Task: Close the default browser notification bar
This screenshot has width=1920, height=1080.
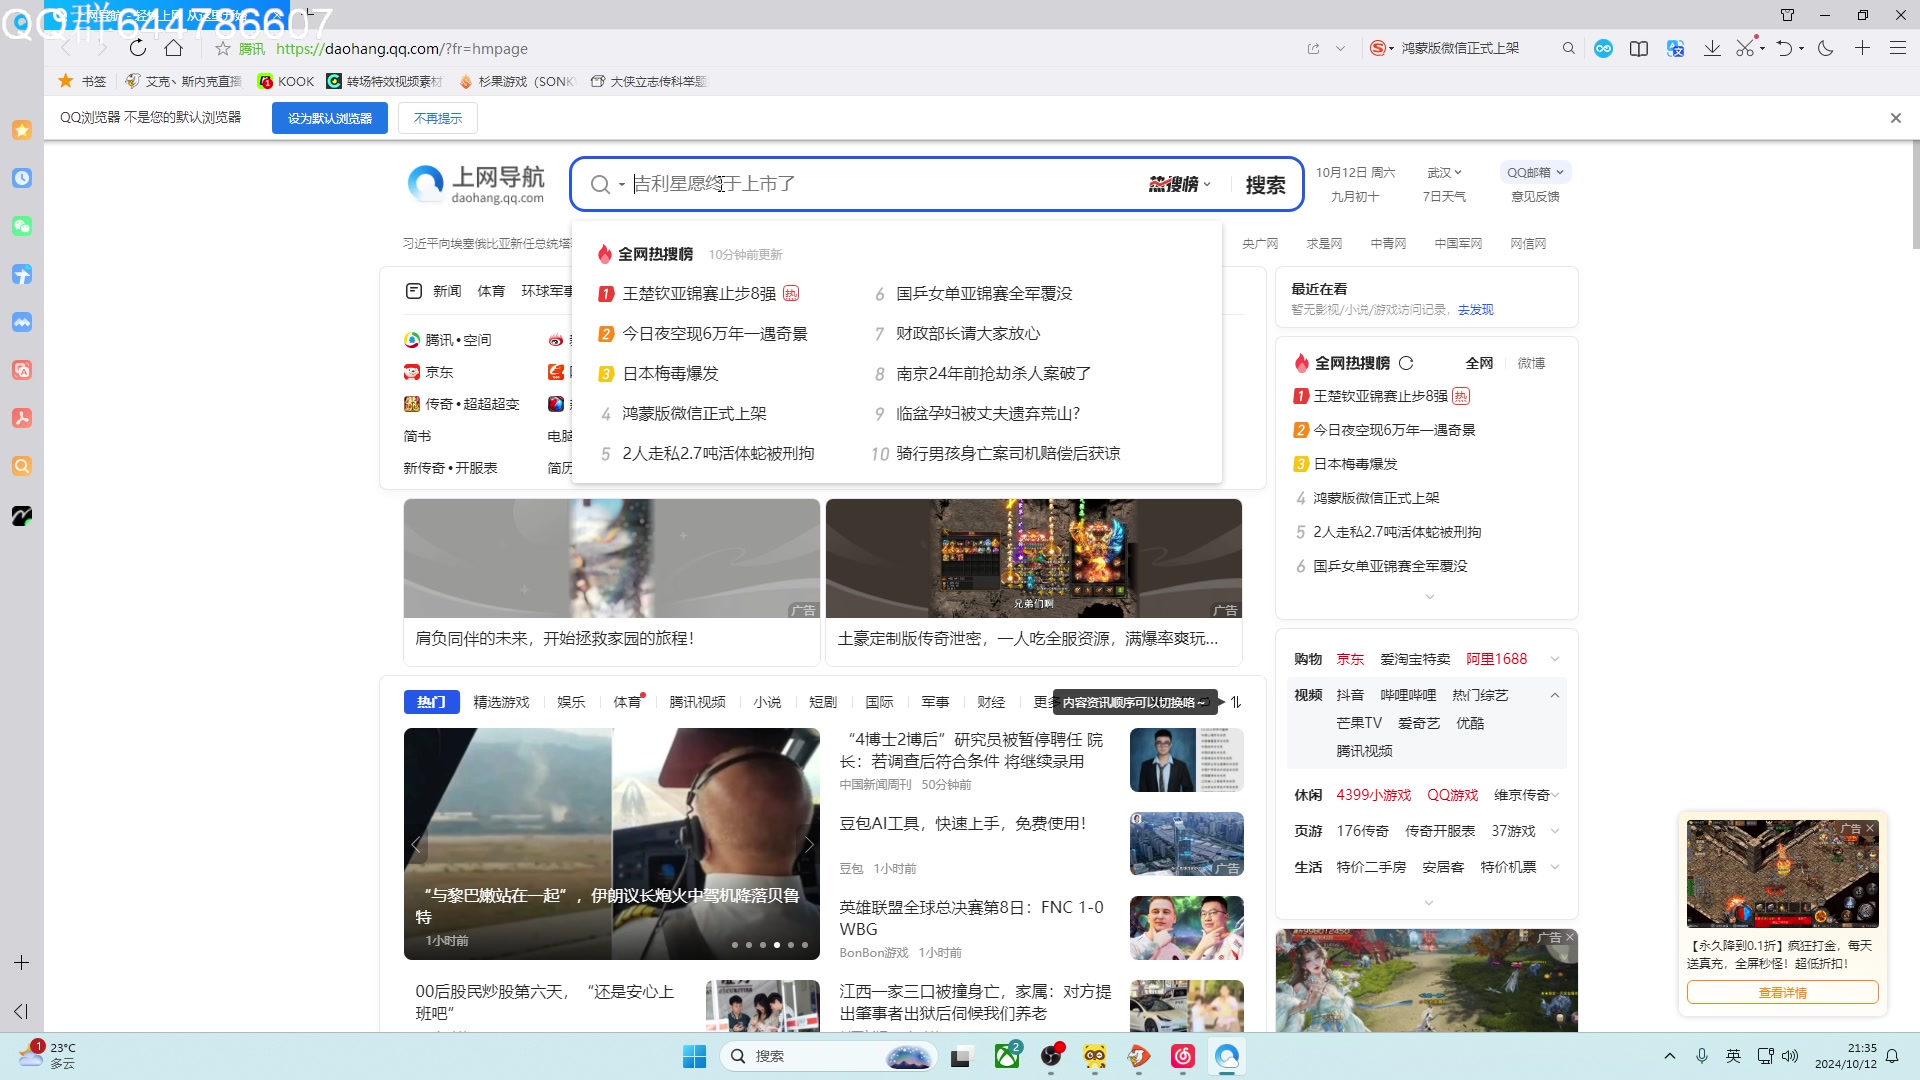Action: (1896, 118)
